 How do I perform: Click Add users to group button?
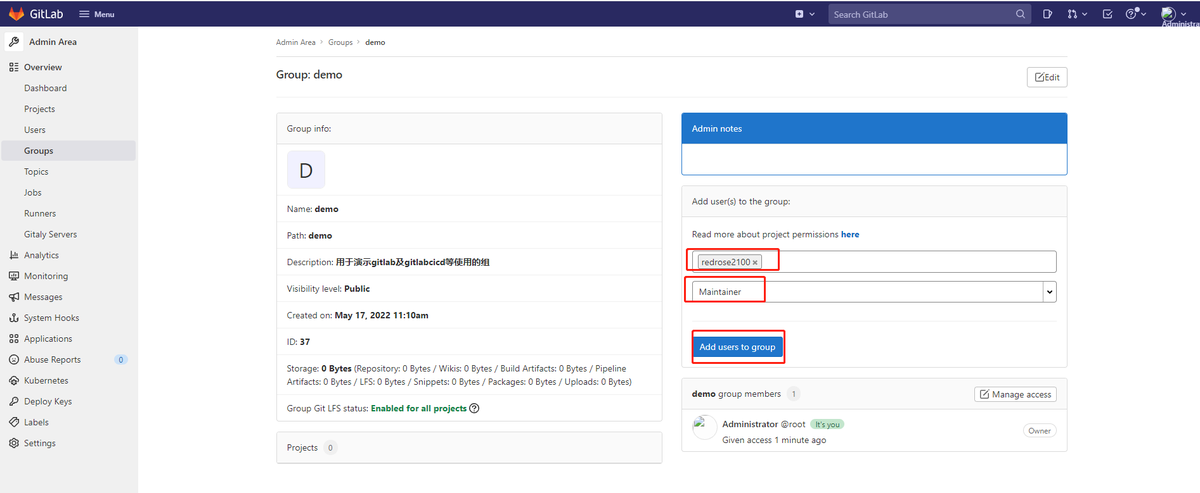coord(737,347)
